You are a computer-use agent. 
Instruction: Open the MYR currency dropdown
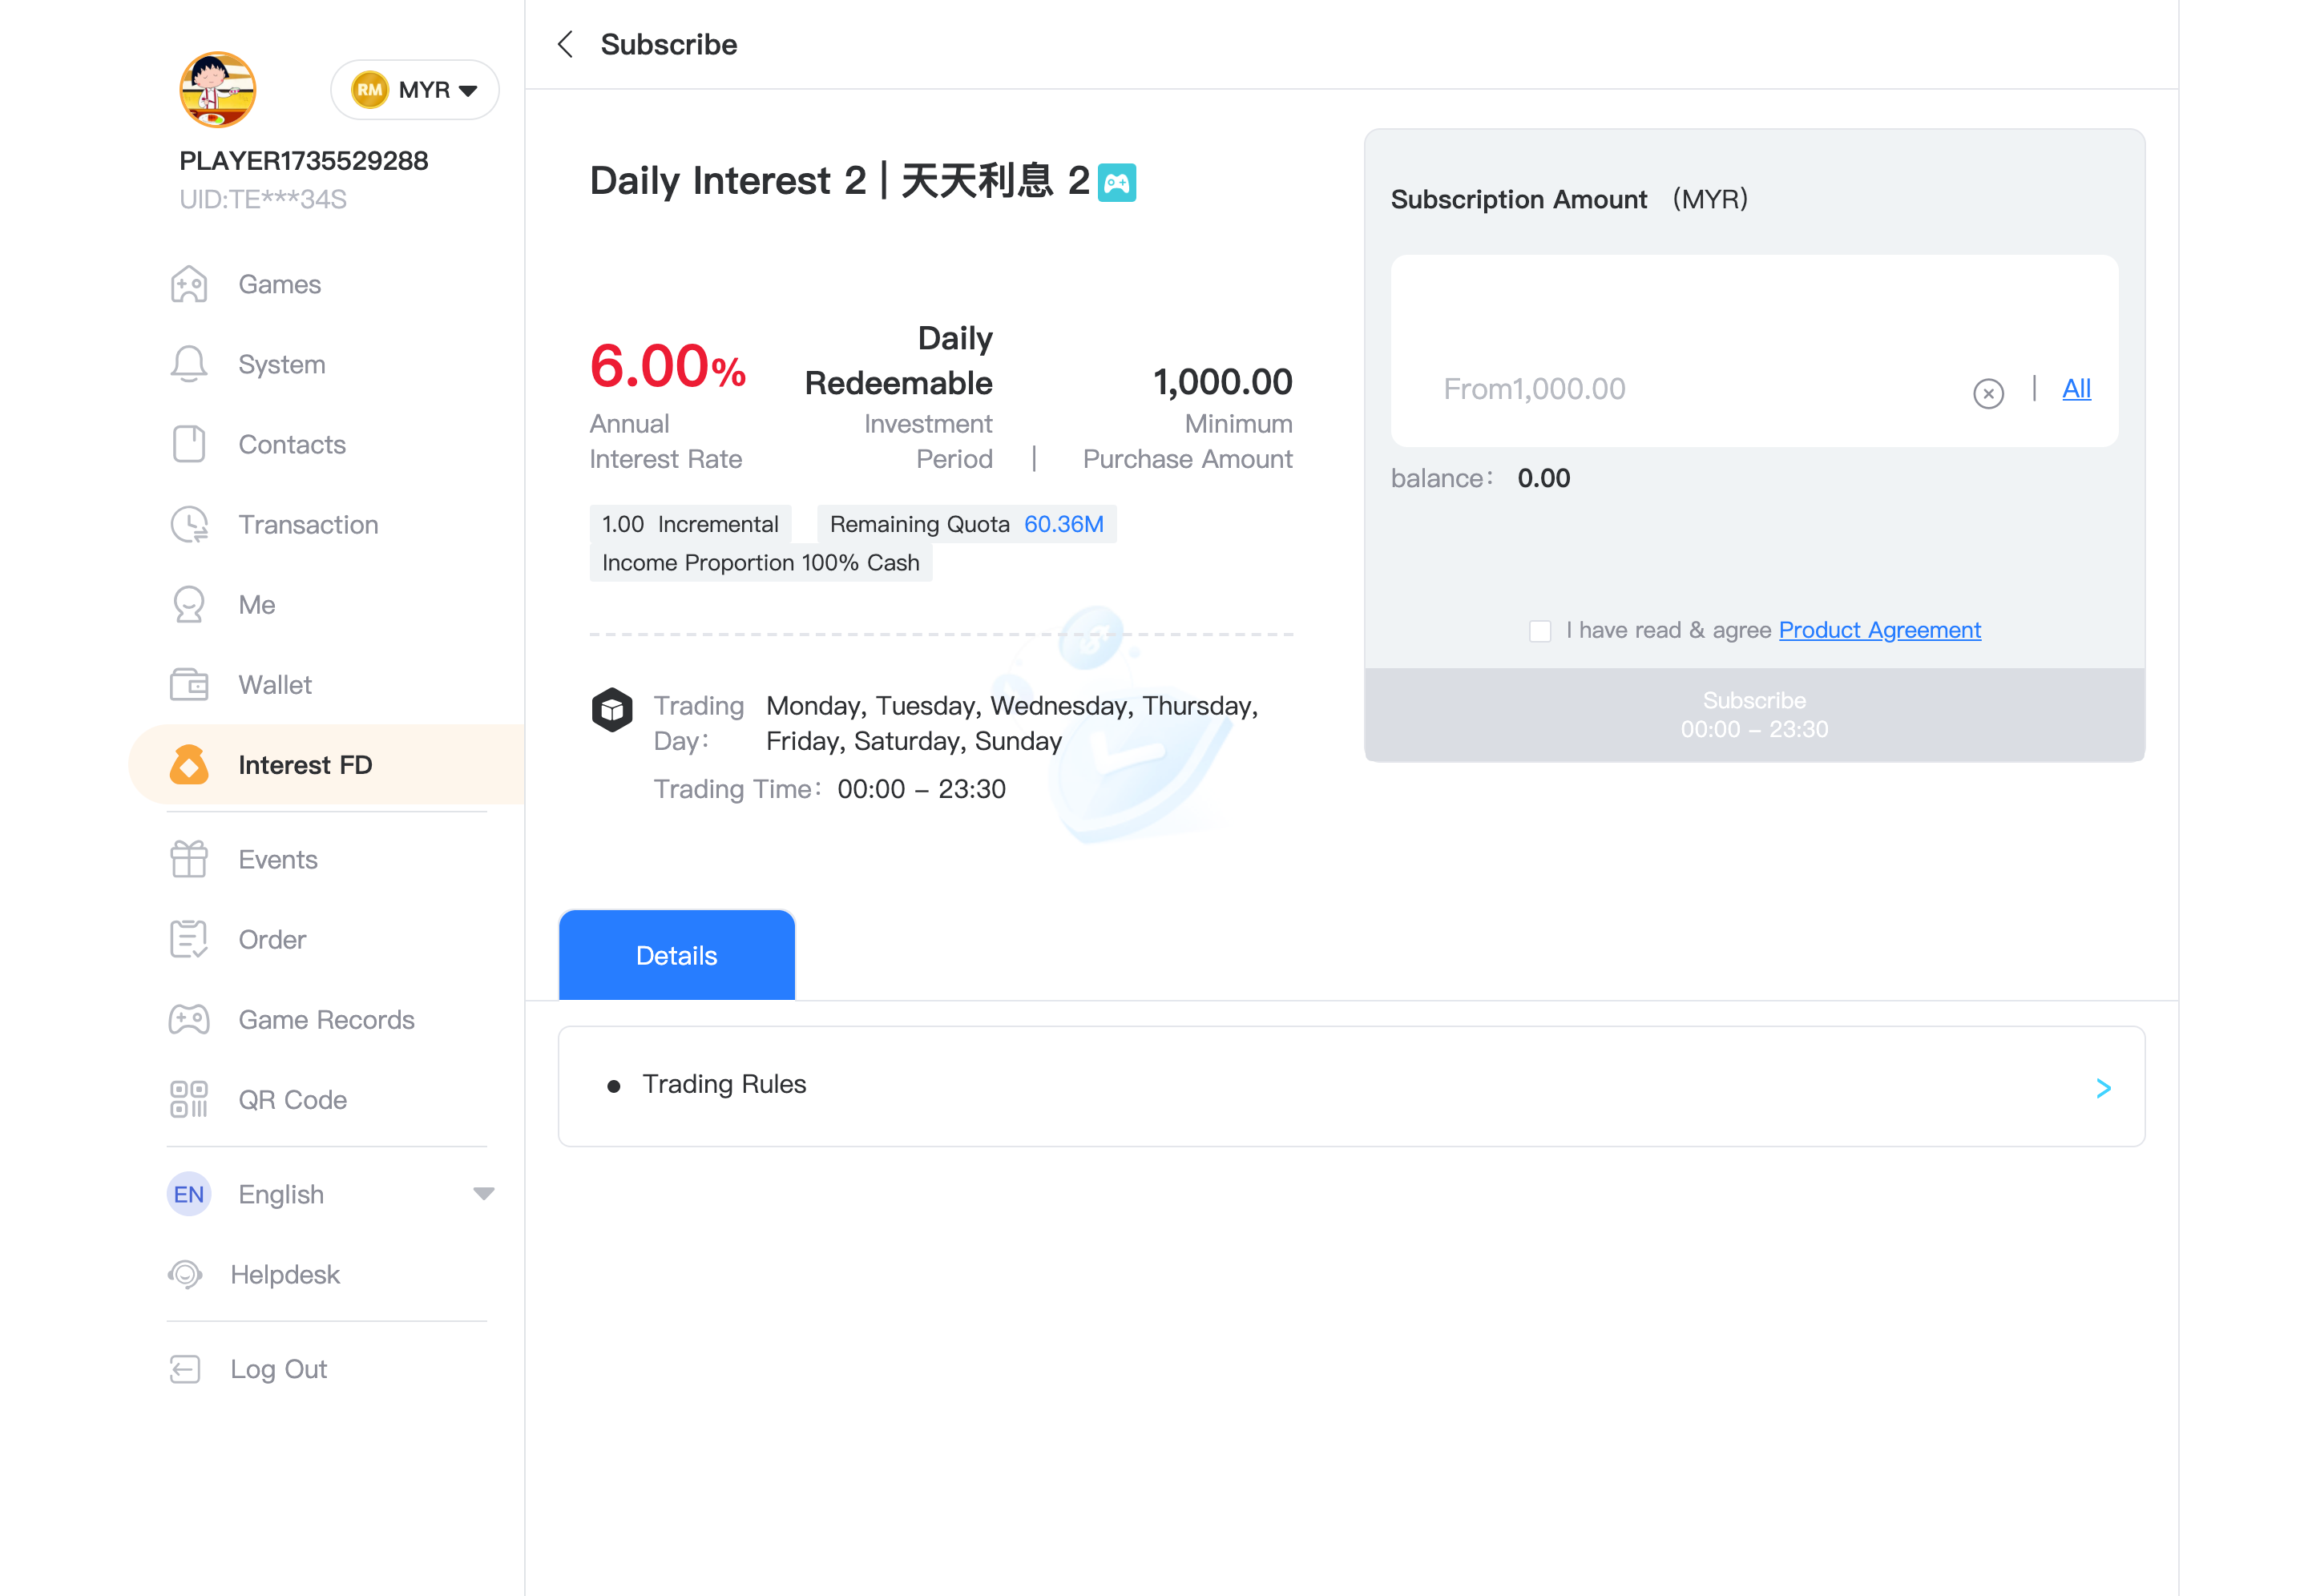tap(415, 90)
